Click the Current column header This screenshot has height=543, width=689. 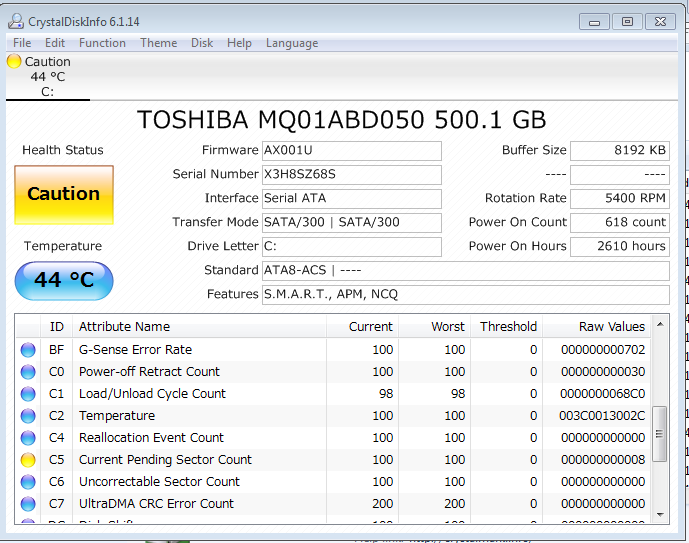click(363, 327)
